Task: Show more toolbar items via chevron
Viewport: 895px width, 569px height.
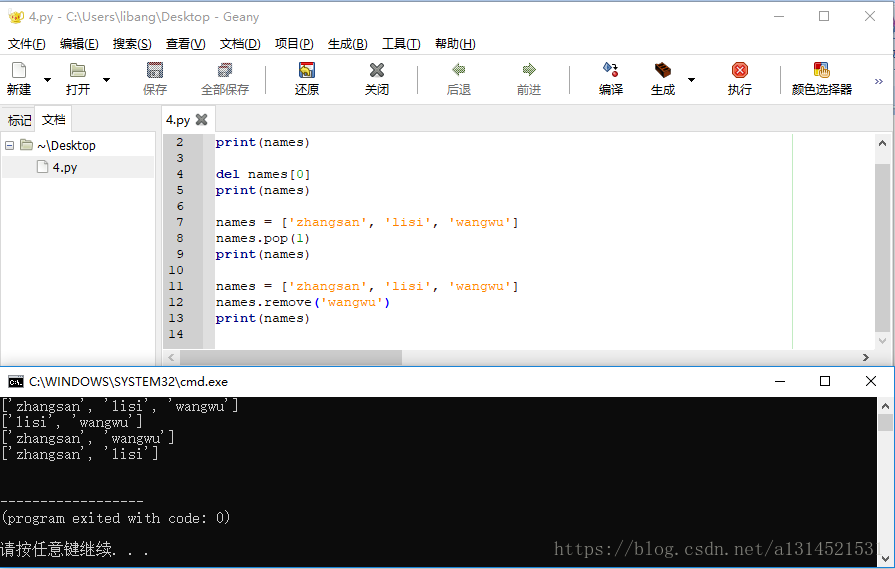Action: click(878, 81)
